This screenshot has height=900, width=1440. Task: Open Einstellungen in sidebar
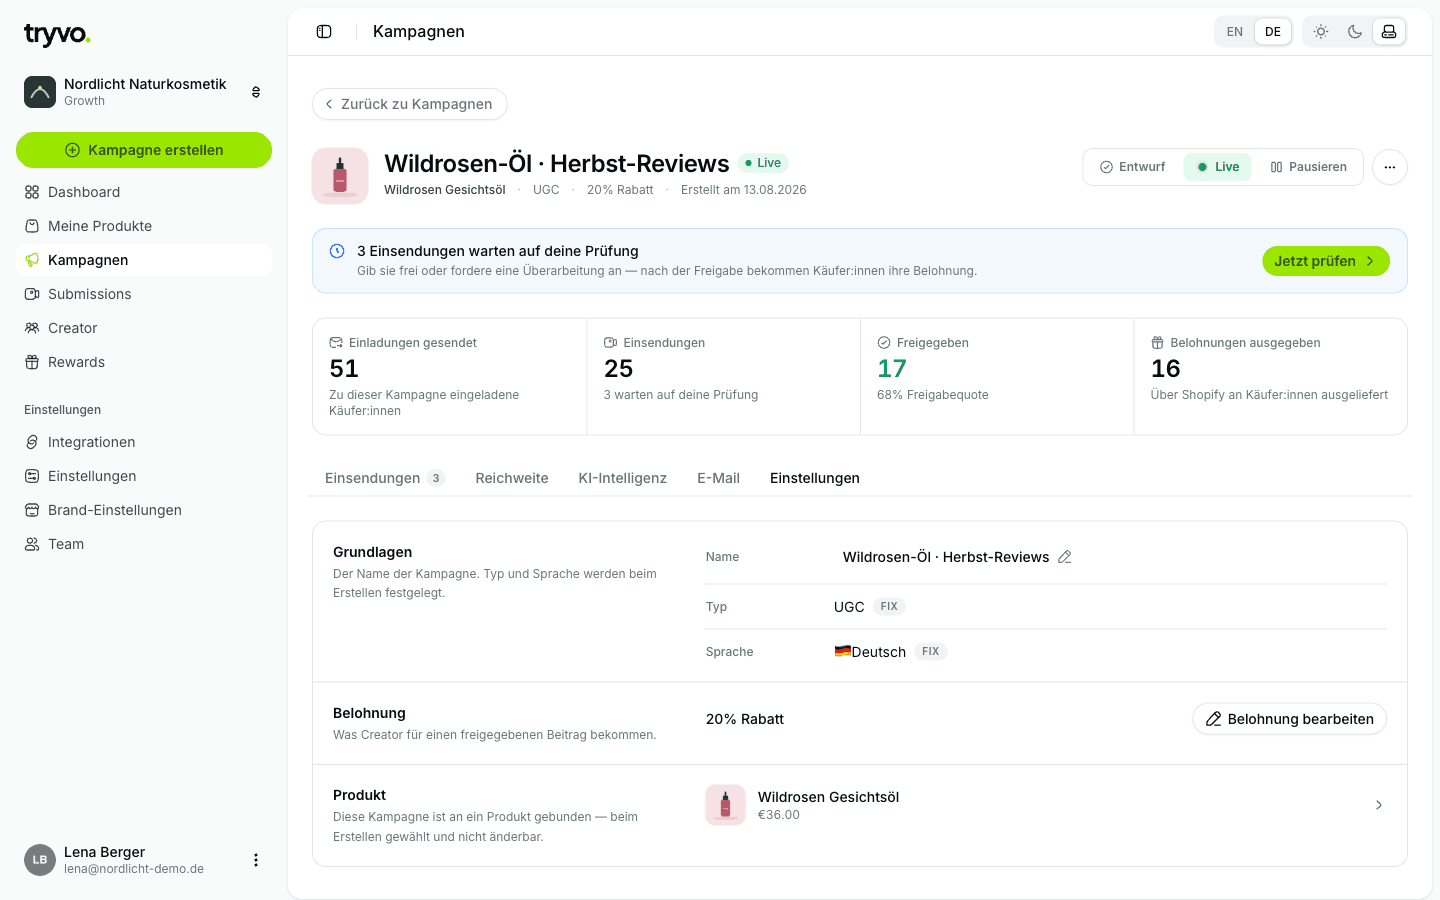coord(144,476)
